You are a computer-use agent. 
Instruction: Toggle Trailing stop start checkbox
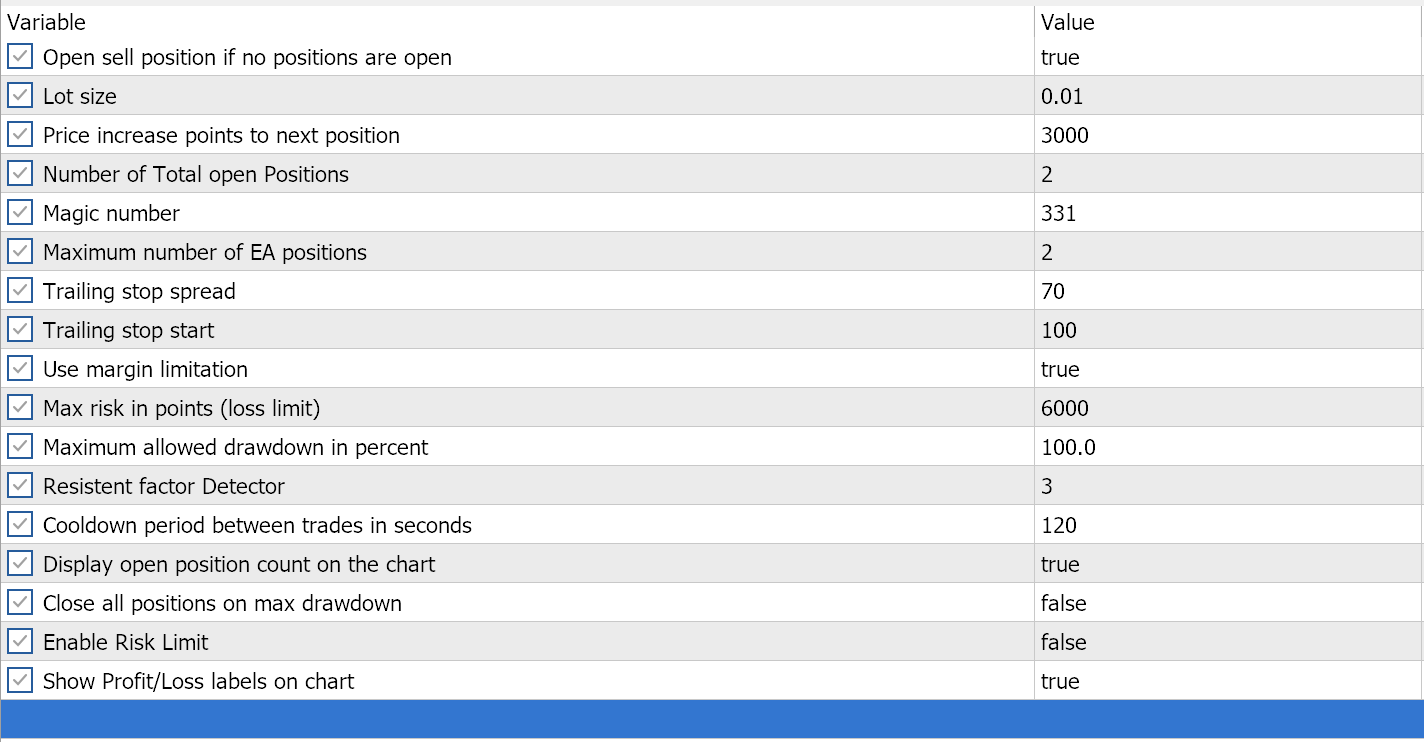coord(20,330)
